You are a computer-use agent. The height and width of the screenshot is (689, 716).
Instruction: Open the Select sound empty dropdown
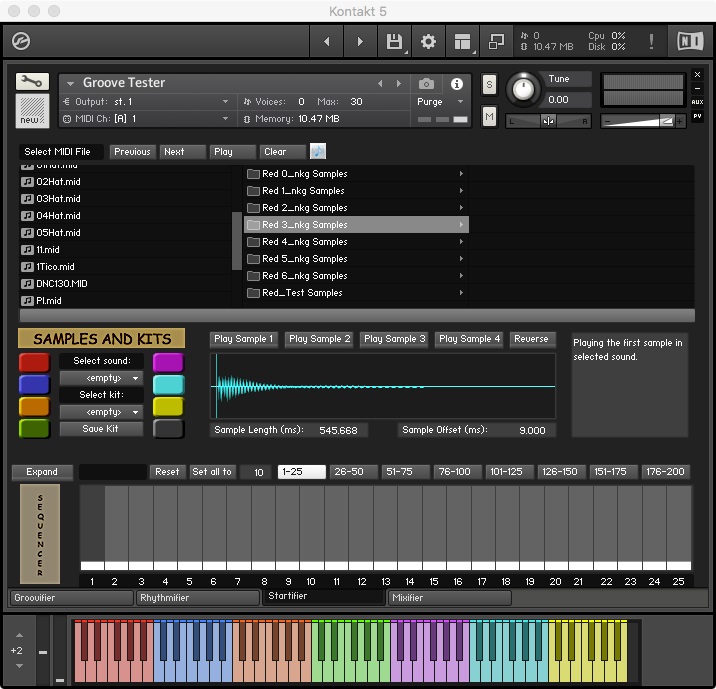(x=101, y=378)
